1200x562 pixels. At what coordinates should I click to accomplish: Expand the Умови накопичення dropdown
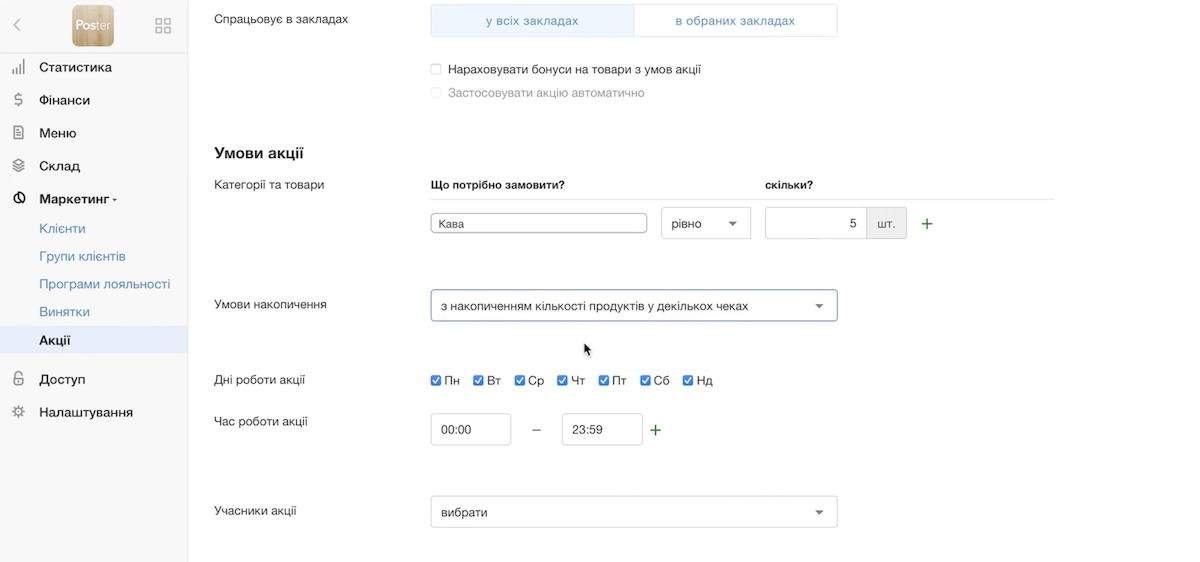634,306
